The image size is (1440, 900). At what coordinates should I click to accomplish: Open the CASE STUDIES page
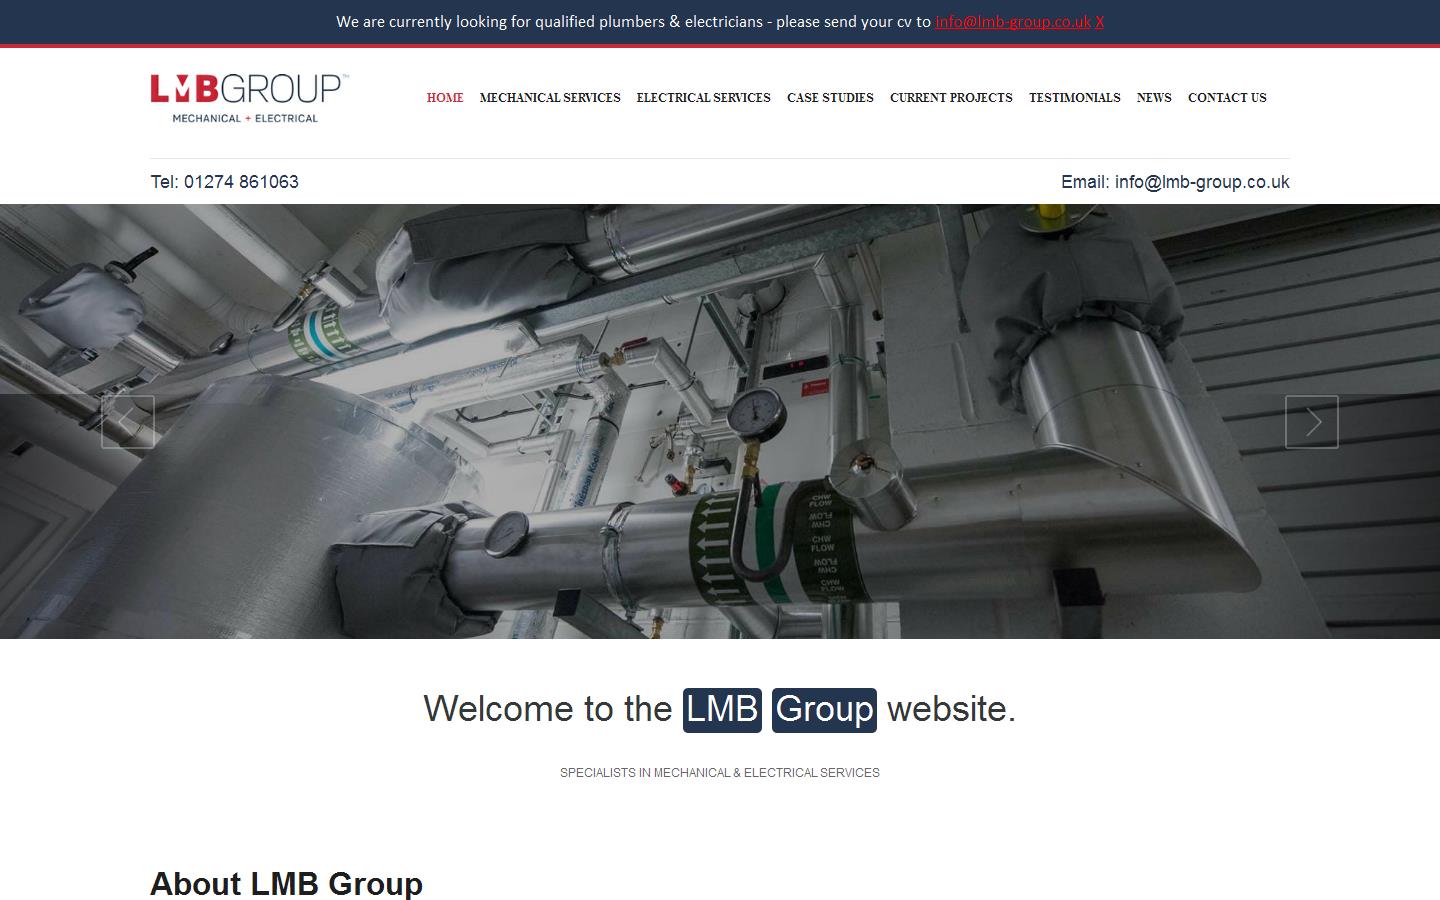point(830,98)
